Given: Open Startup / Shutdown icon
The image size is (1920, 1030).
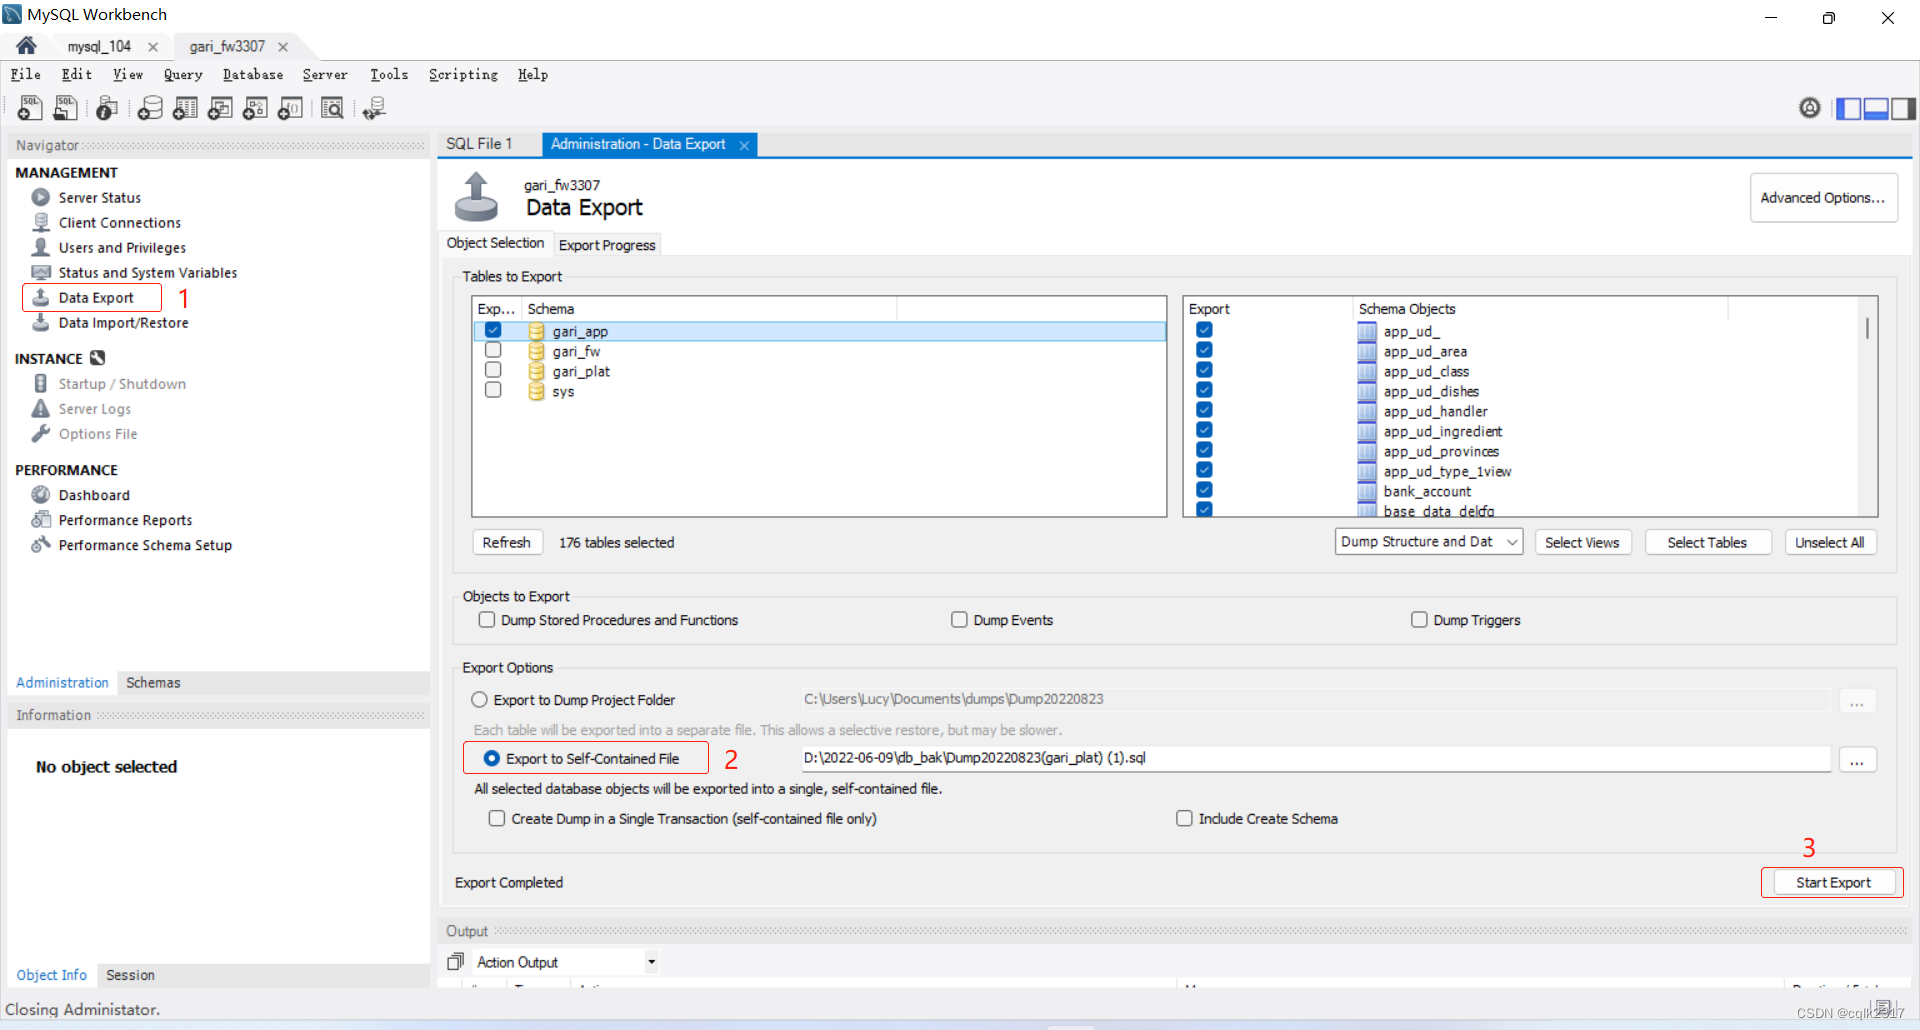Looking at the screenshot, I should click(x=41, y=383).
